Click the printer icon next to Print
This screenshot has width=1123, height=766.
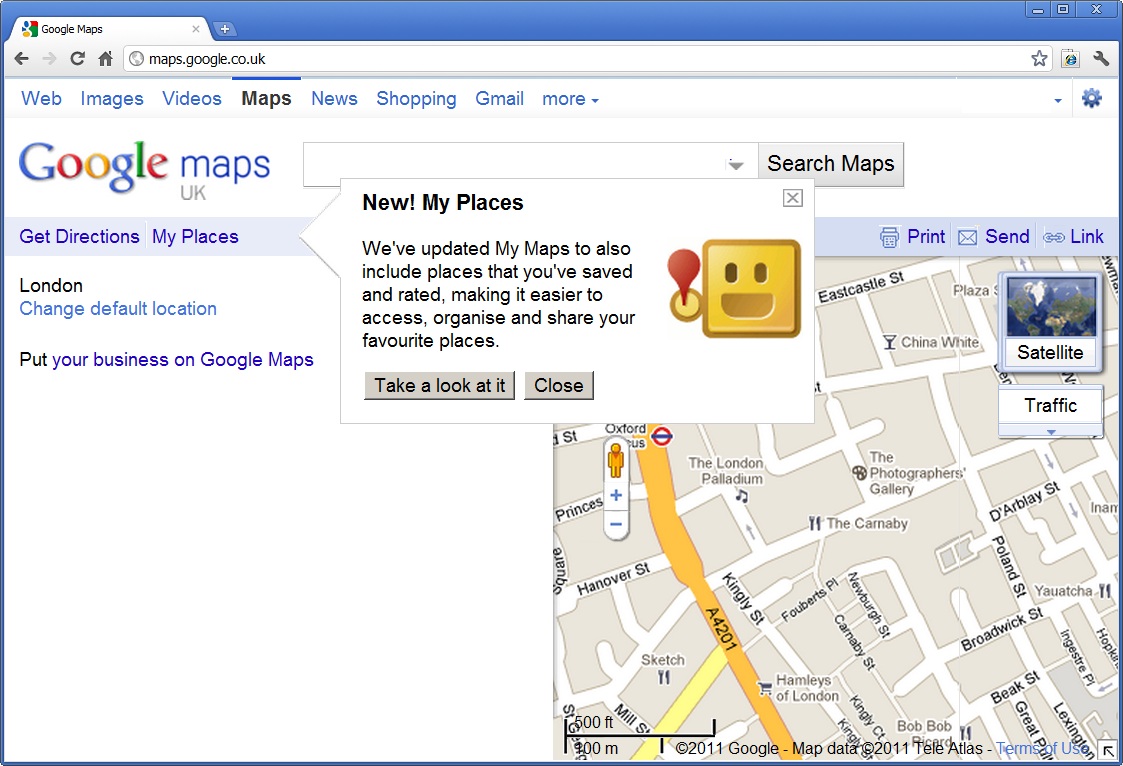(x=889, y=237)
